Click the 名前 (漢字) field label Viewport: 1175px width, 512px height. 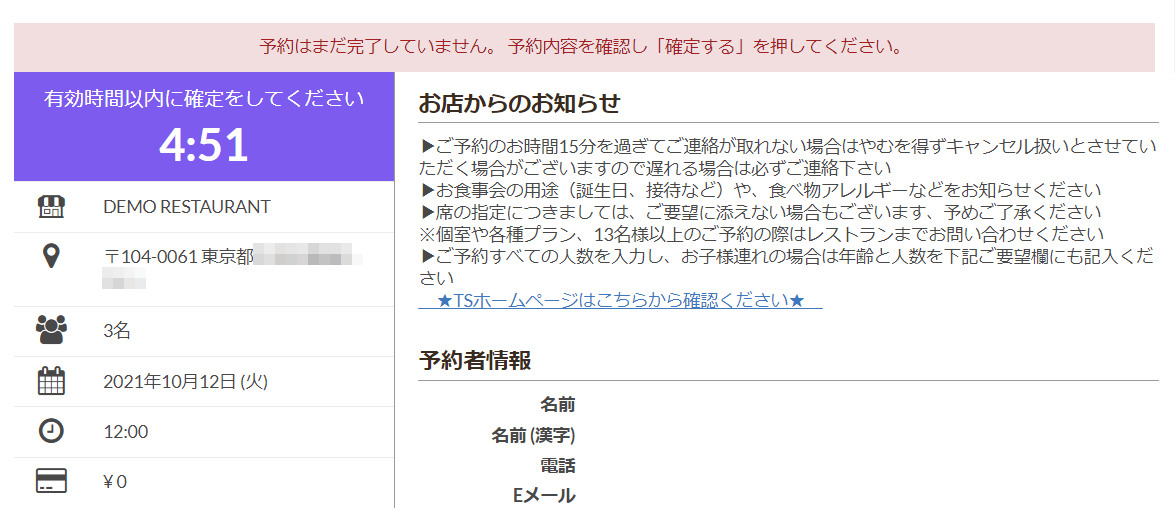[533, 435]
